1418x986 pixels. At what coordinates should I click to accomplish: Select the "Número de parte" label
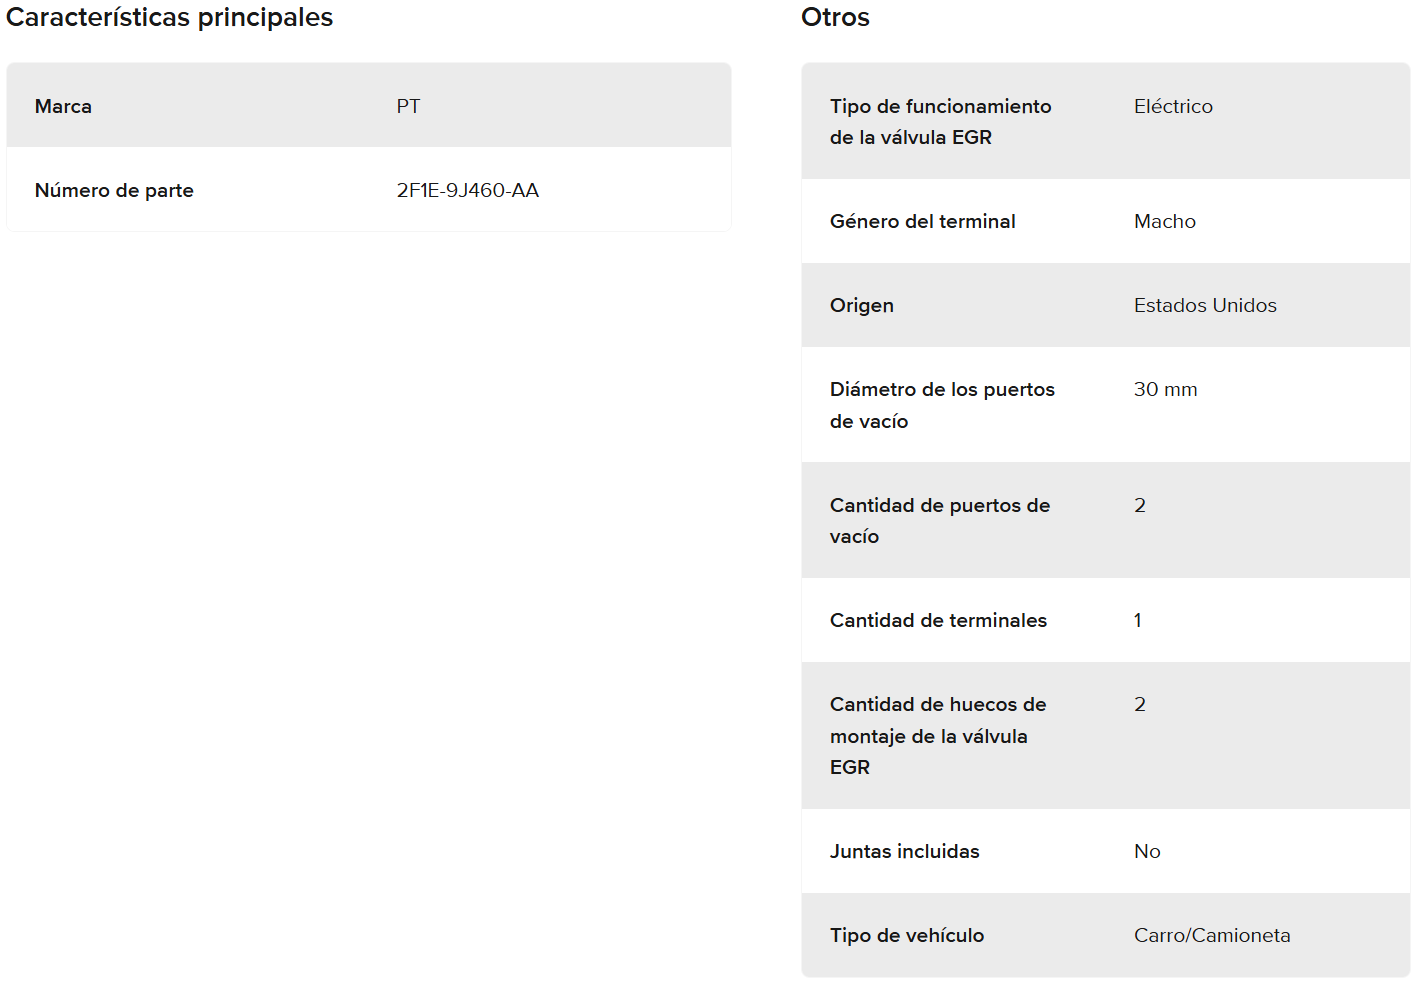114,191
